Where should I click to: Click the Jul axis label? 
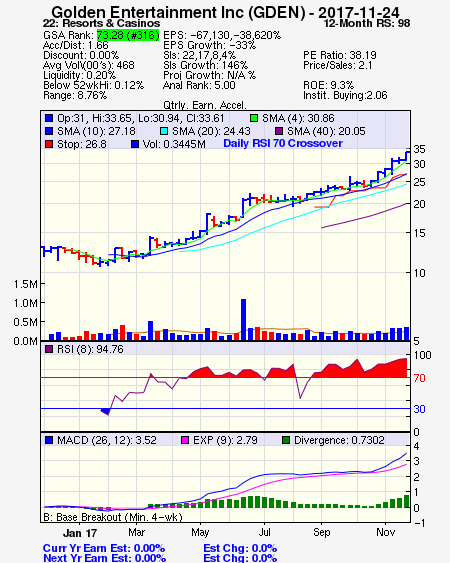pyautogui.click(x=264, y=532)
